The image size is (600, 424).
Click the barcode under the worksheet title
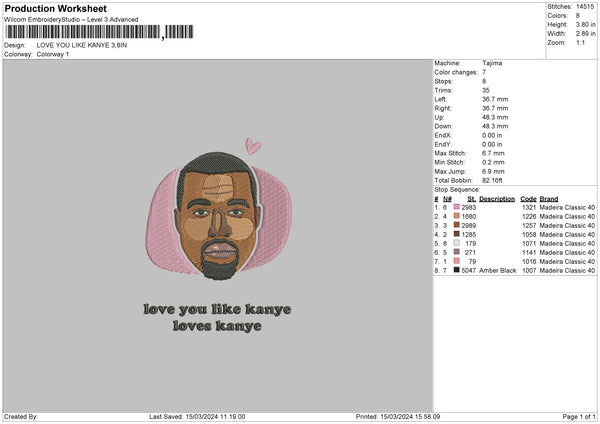pyautogui.click(x=99, y=32)
